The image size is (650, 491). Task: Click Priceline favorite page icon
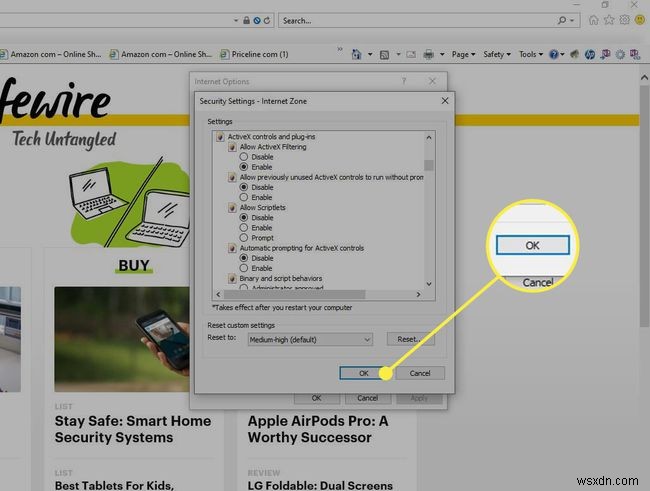point(224,54)
